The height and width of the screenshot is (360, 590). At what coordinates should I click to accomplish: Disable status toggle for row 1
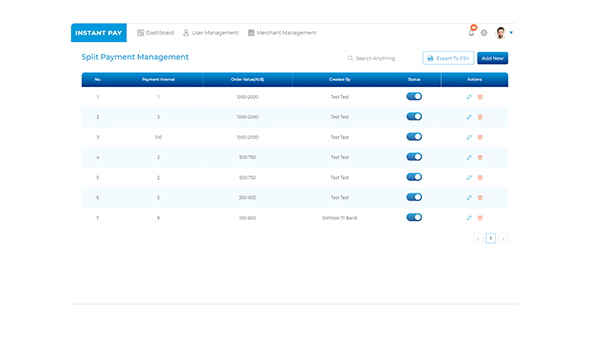[414, 97]
